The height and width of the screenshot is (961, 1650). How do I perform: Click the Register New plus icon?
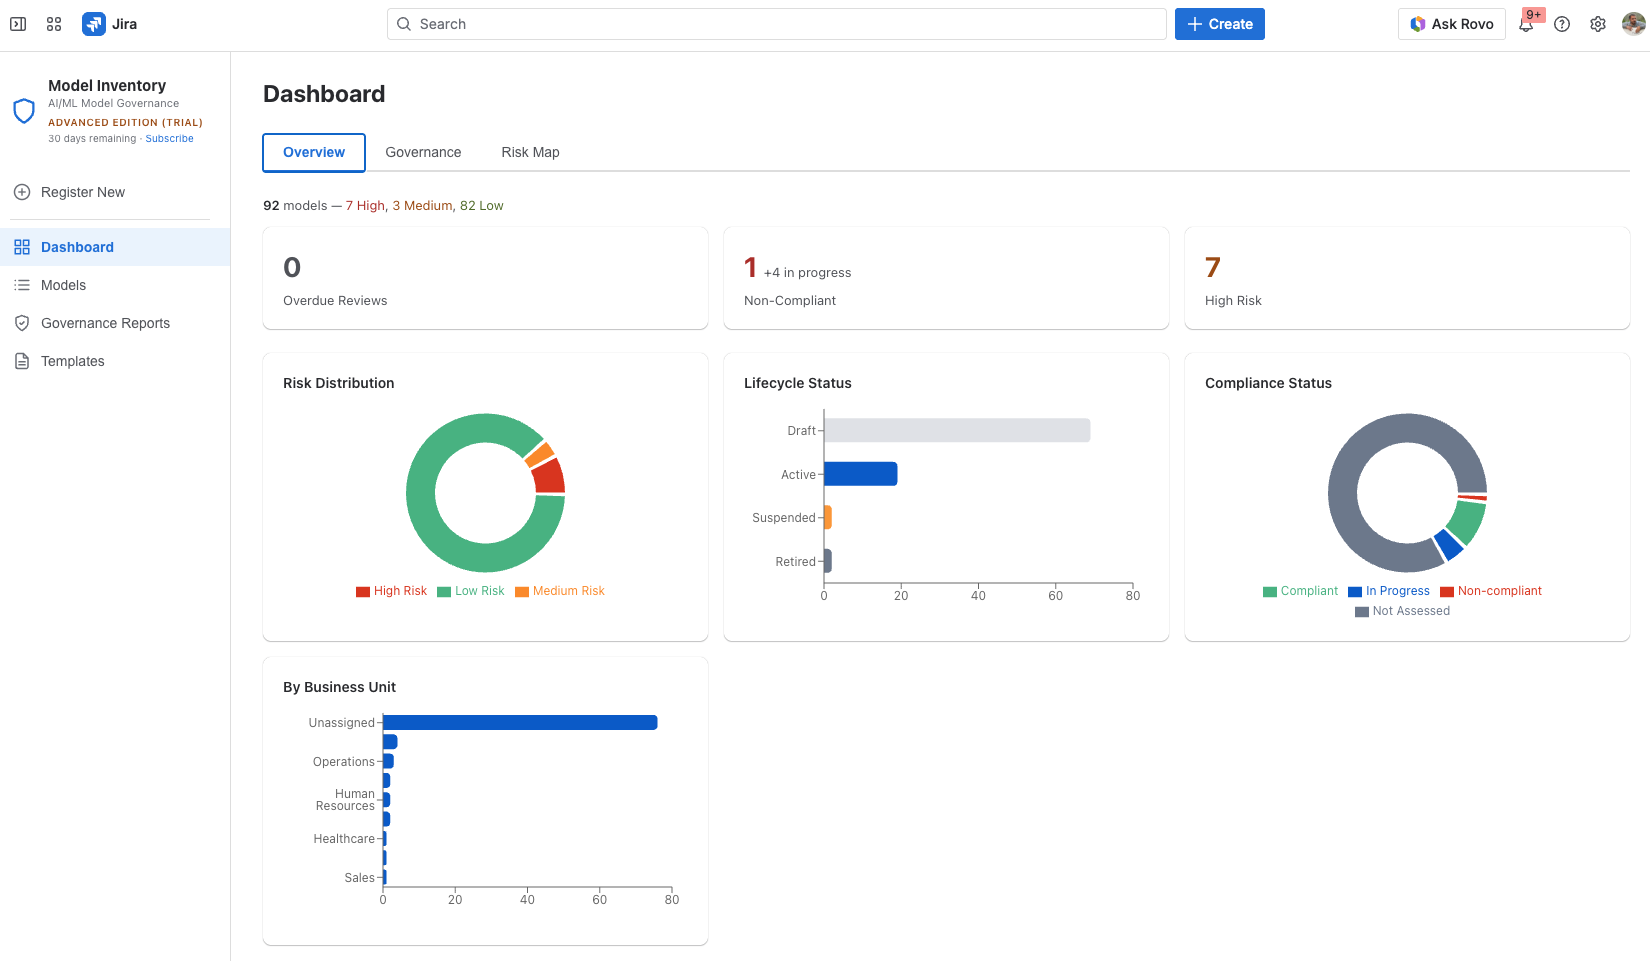pyautogui.click(x=21, y=192)
